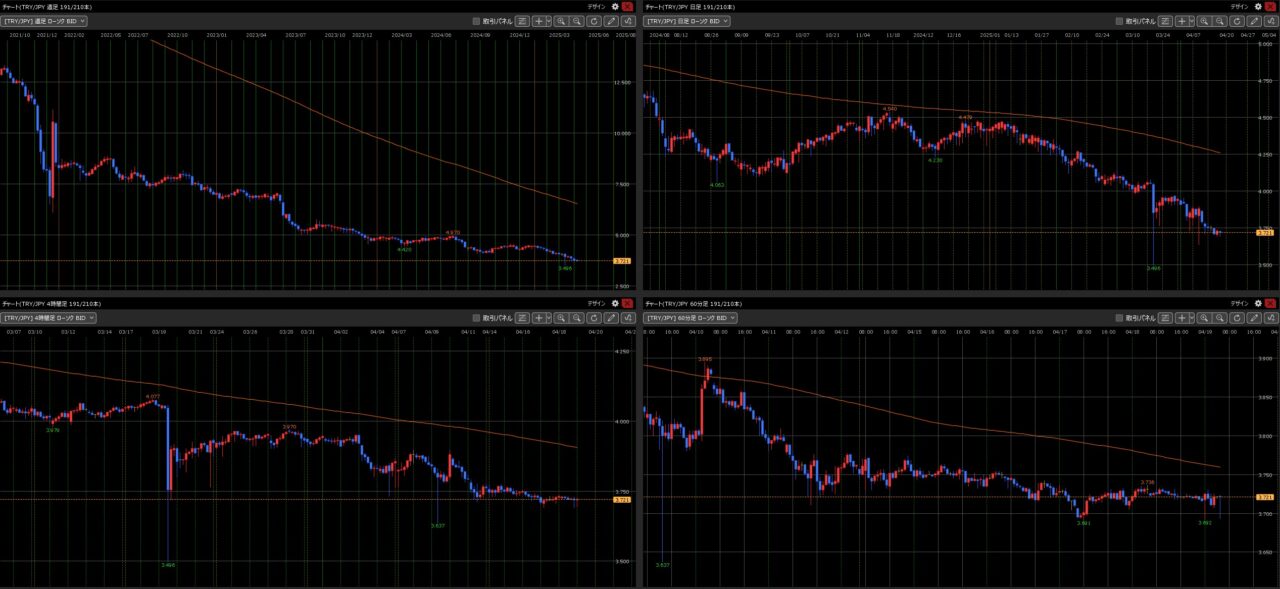Expand crosshair options arrow in daily (日足) chart
The width and height of the screenshot is (1280, 589).
pyautogui.click(x=1193, y=20)
